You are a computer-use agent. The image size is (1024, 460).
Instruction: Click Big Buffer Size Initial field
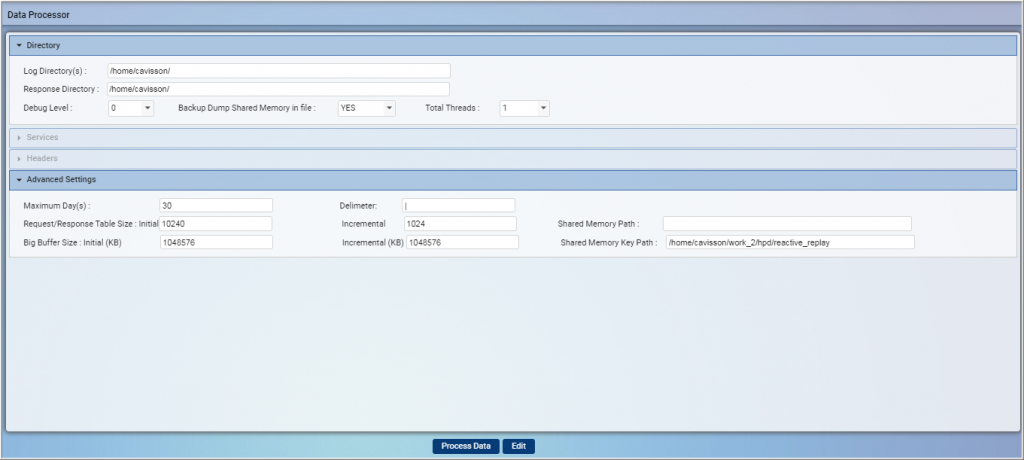coord(216,242)
